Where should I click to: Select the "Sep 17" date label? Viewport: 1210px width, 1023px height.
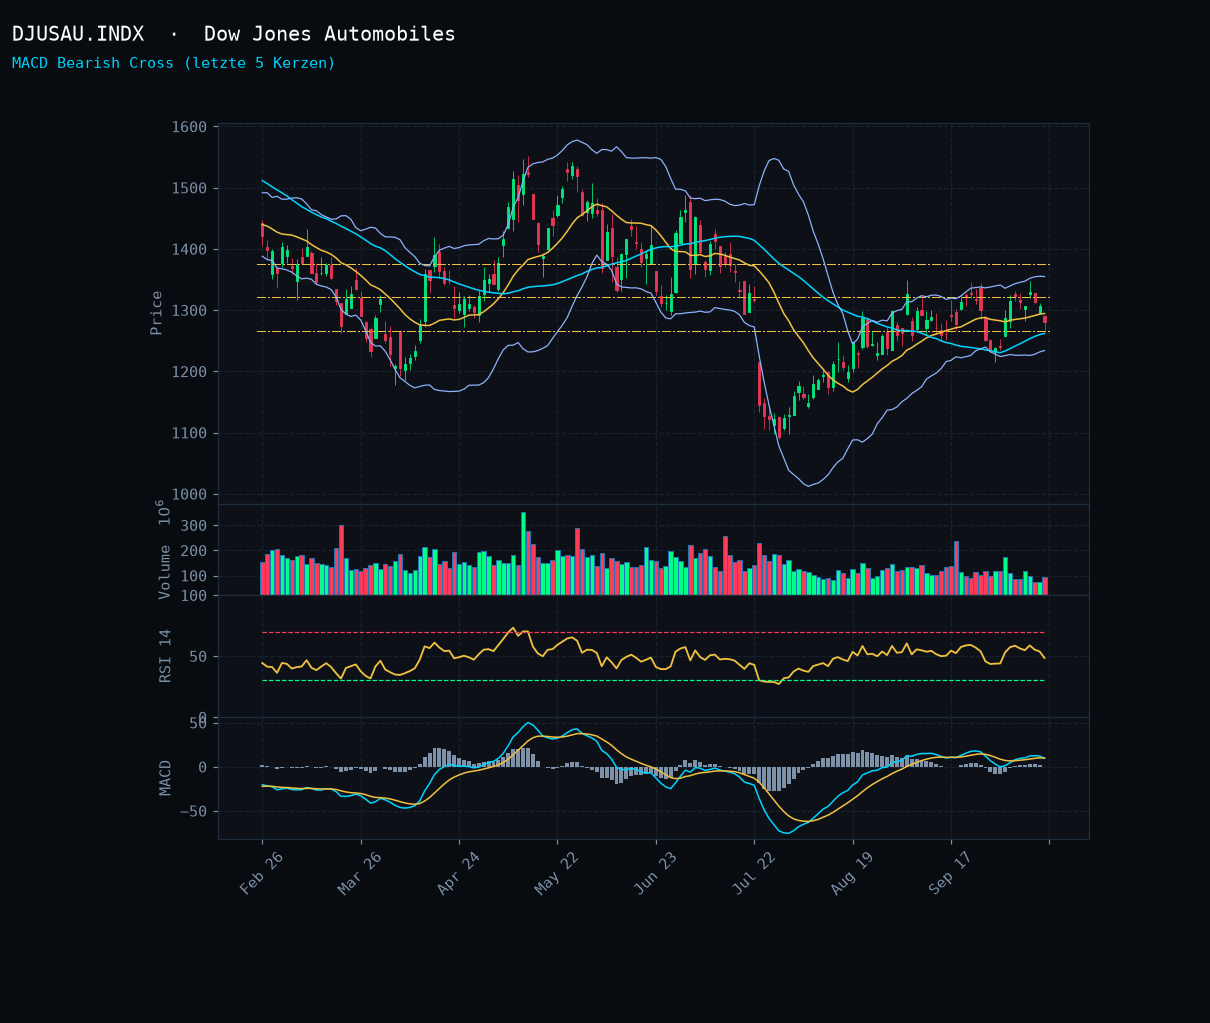pyautogui.click(x=951, y=874)
